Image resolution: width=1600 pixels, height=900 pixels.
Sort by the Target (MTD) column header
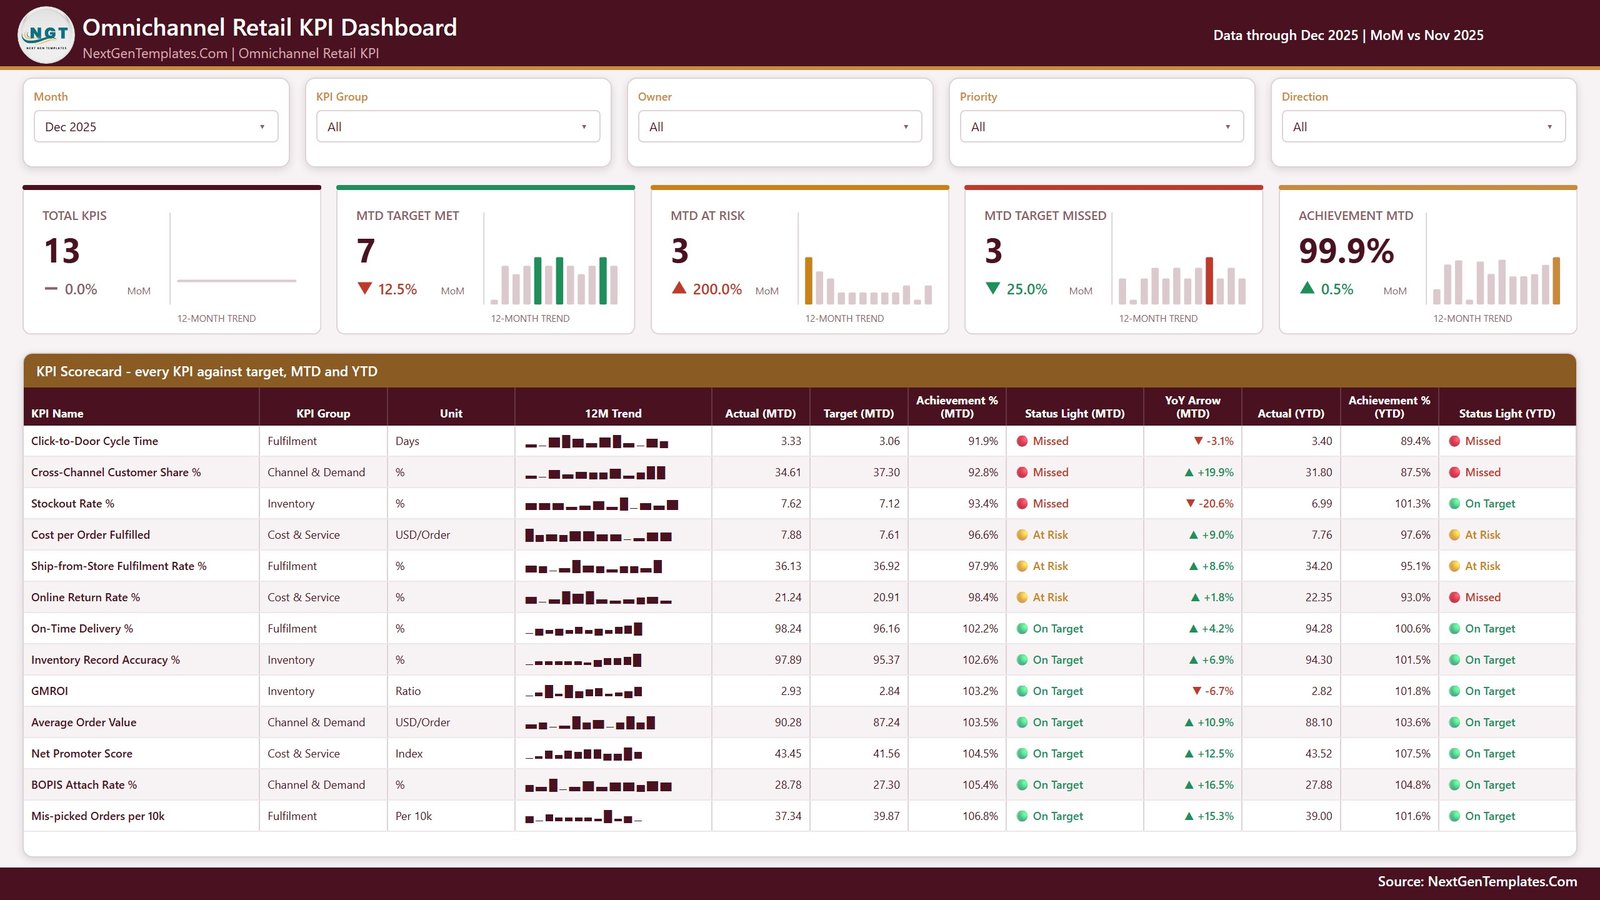858,413
